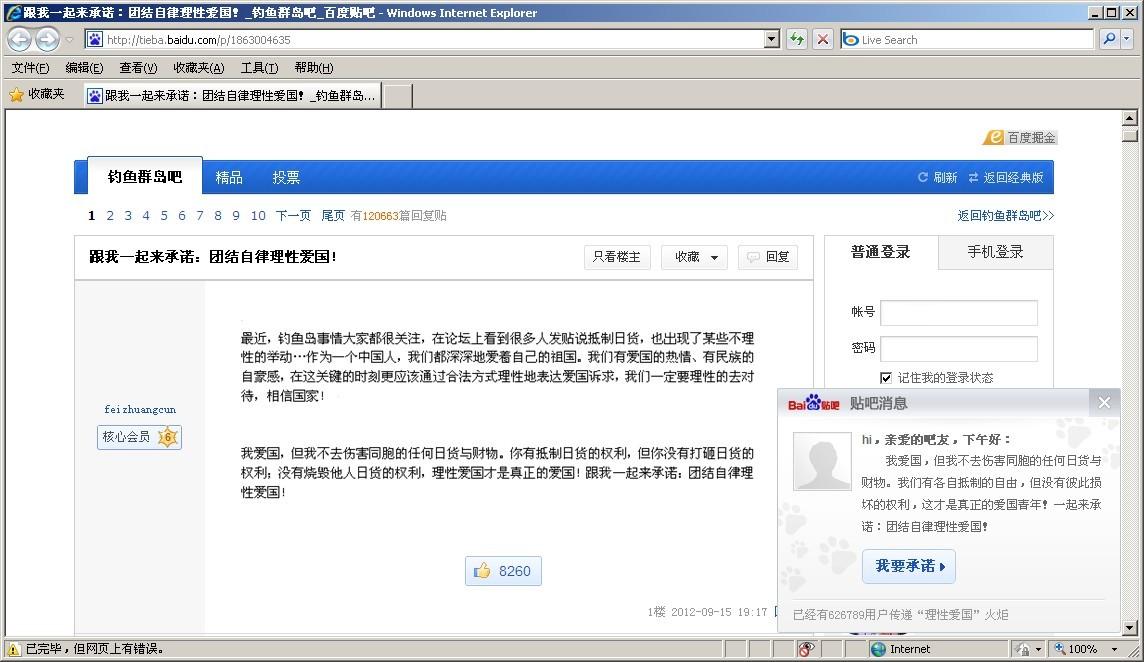
Task: Open the 工具(T) menu
Action: click(259, 68)
